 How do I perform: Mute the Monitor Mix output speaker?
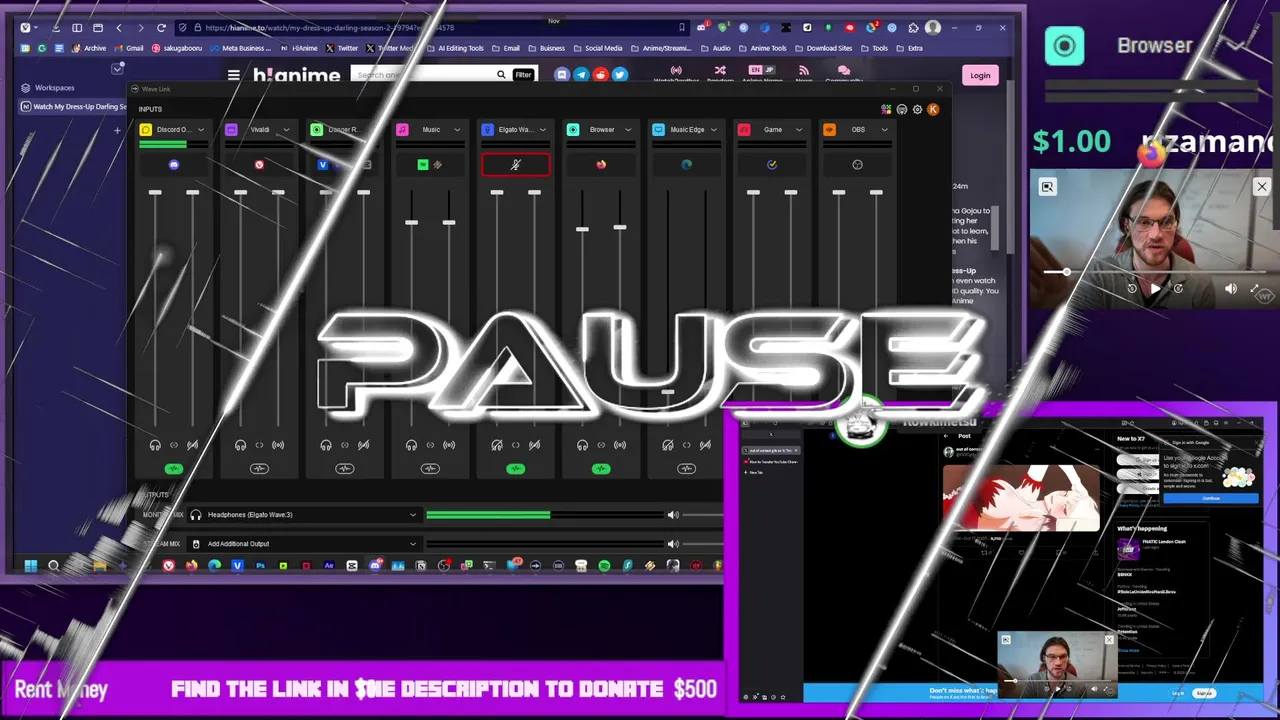click(x=673, y=515)
